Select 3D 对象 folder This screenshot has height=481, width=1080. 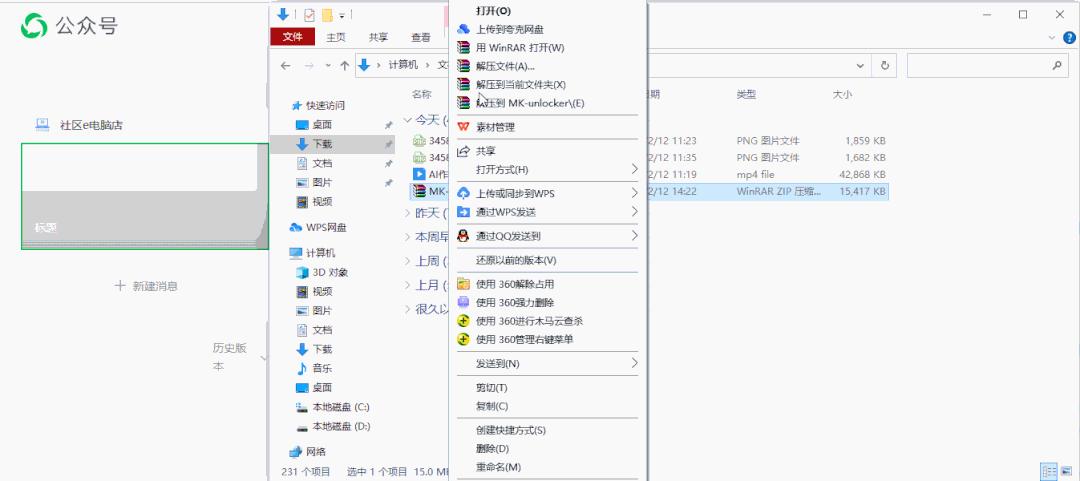click(330, 272)
